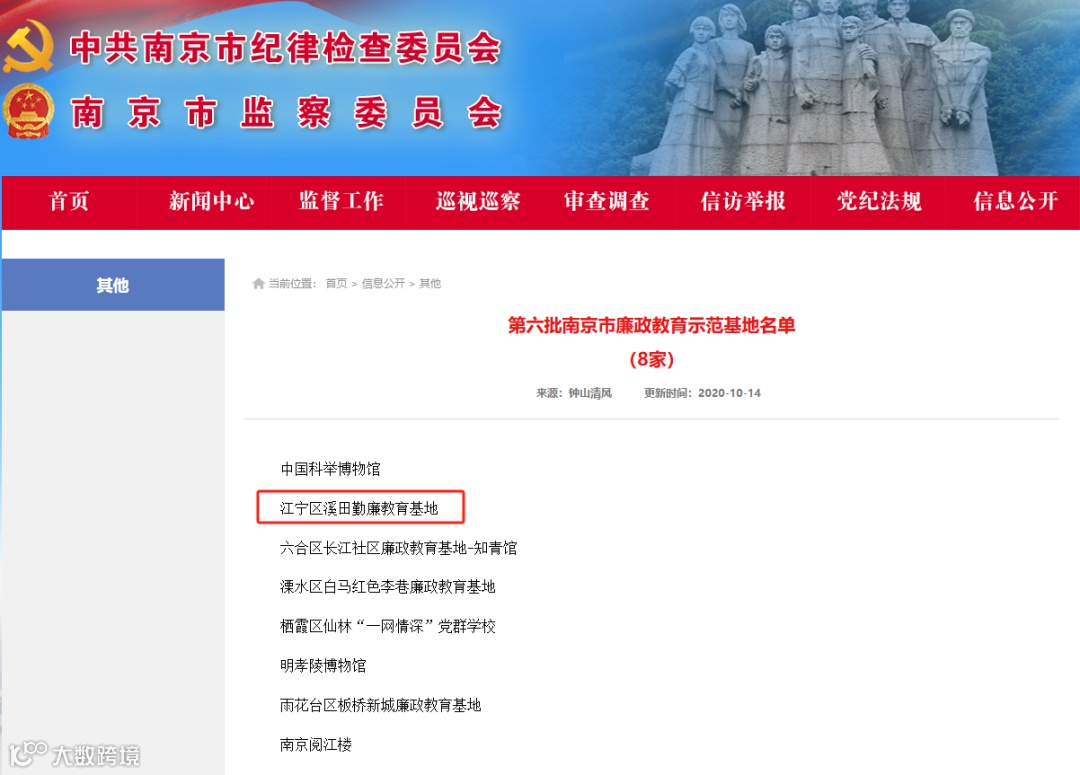The image size is (1080, 775).
Task: Click the 首页 breadcrumb link
Action: pyautogui.click(x=336, y=284)
